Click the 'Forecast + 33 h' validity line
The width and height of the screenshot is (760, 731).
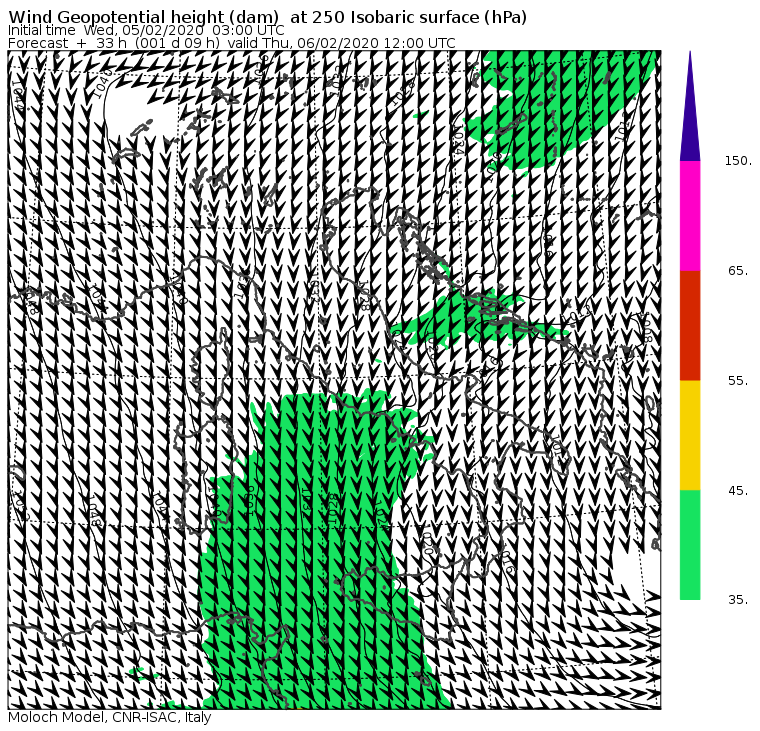[232, 43]
